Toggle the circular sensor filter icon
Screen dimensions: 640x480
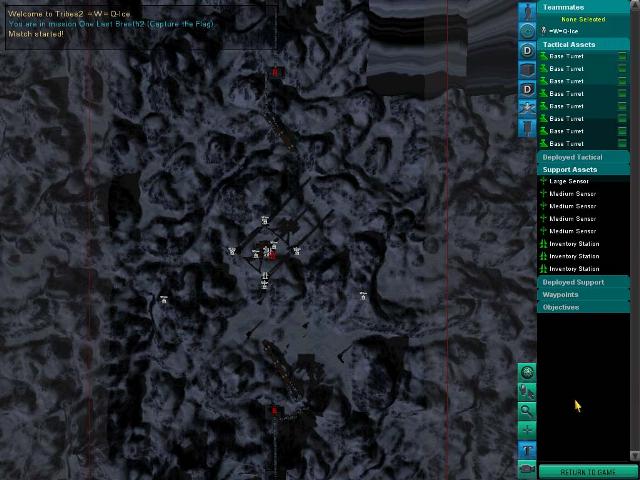(x=527, y=31)
